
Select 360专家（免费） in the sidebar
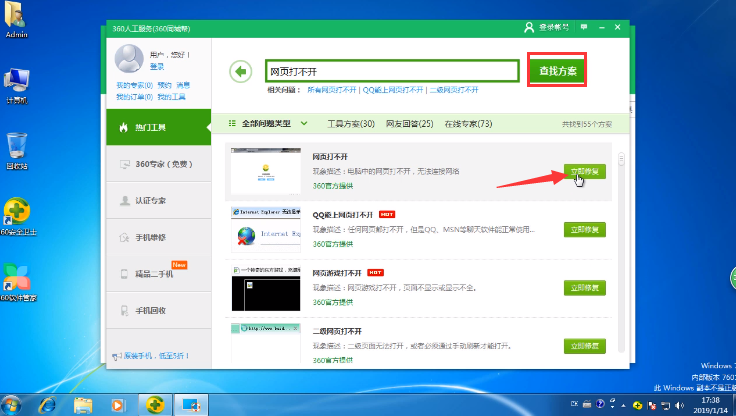tap(159, 164)
